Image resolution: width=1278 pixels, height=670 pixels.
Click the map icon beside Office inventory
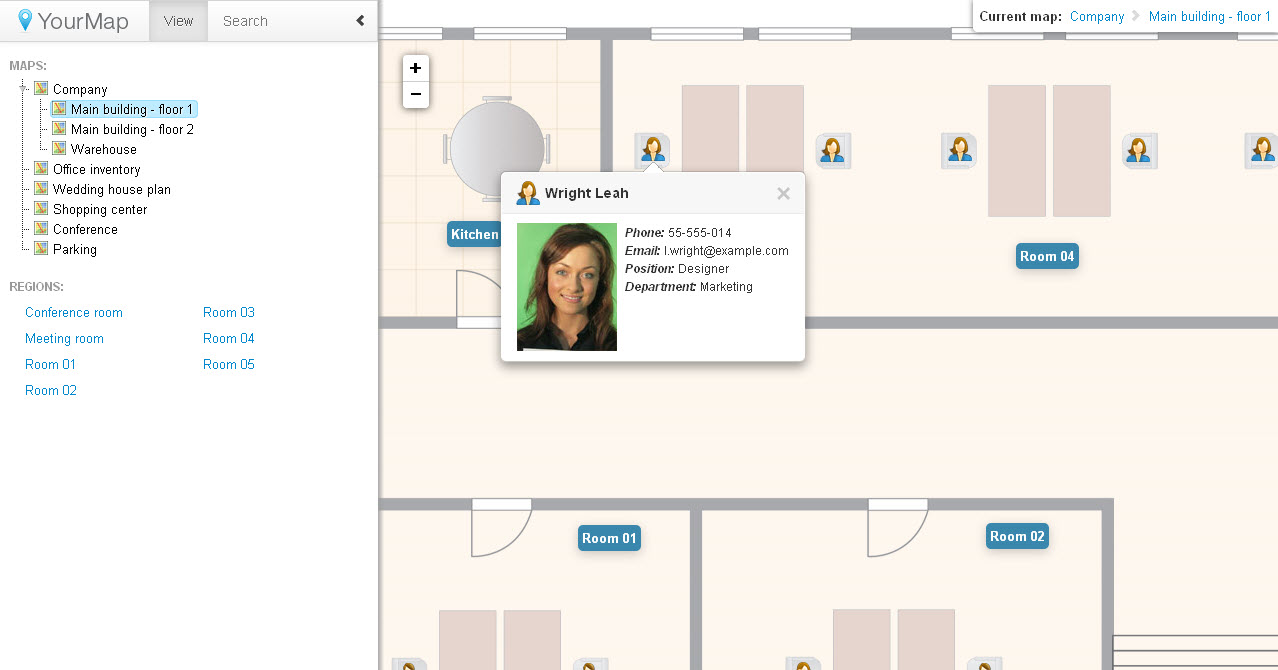coord(41,168)
